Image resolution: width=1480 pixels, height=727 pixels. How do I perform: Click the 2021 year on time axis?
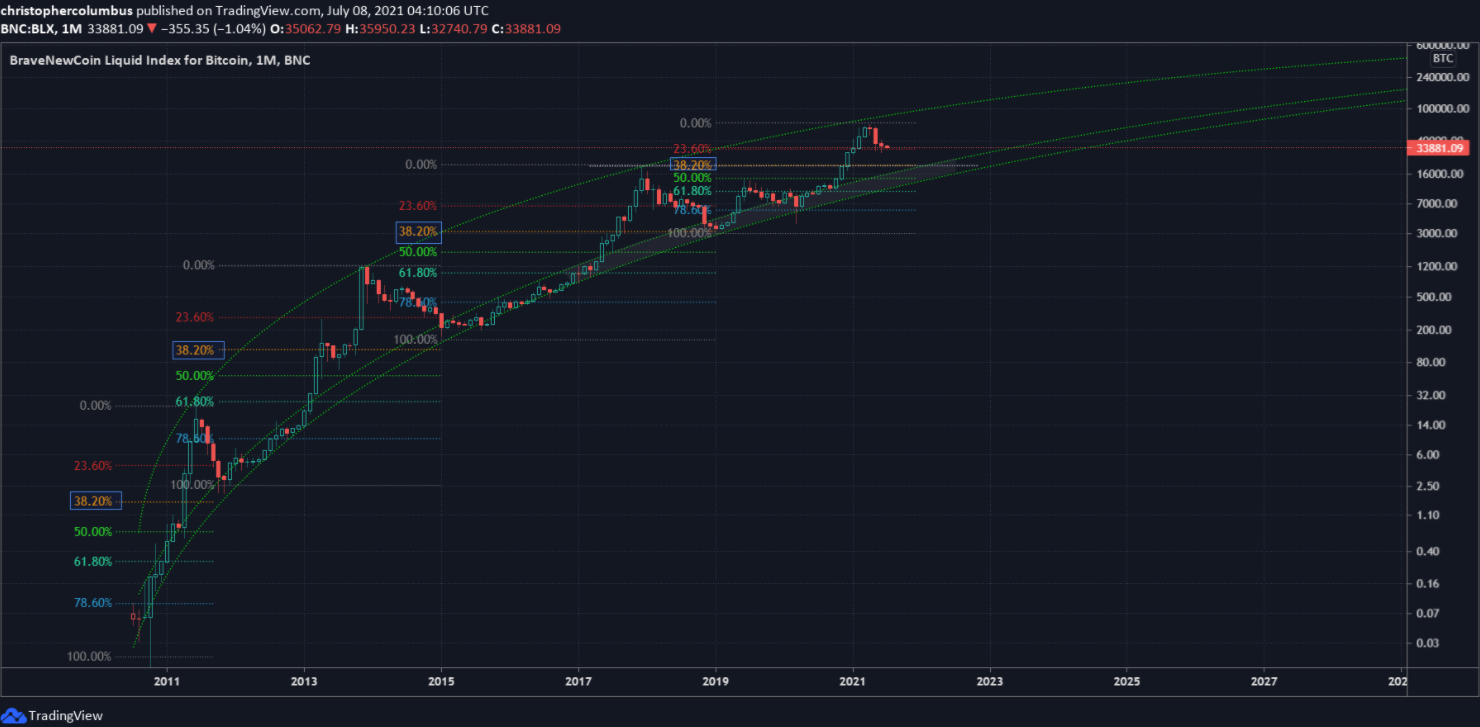tap(853, 681)
